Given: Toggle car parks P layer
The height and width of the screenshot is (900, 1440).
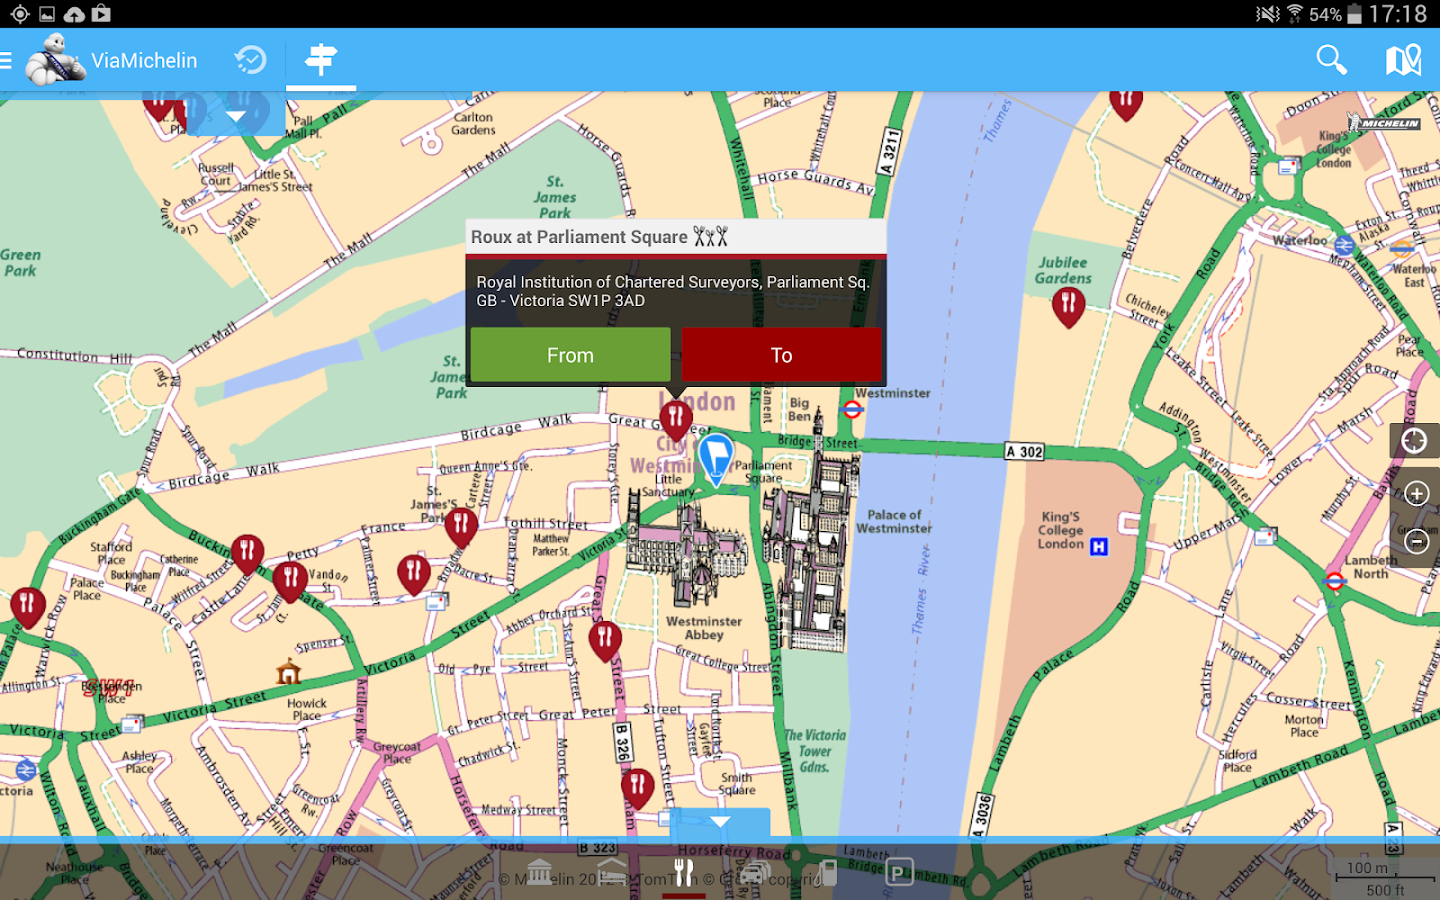Looking at the screenshot, I should 900,873.
